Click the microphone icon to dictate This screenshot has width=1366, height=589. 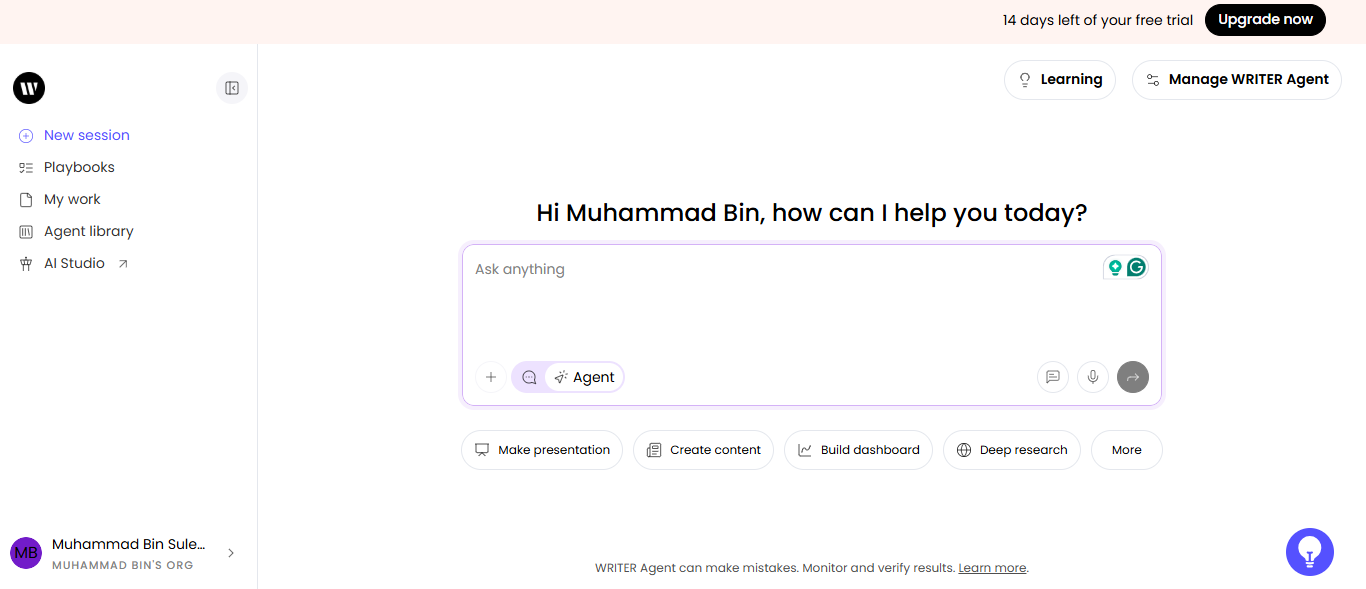pos(1092,377)
